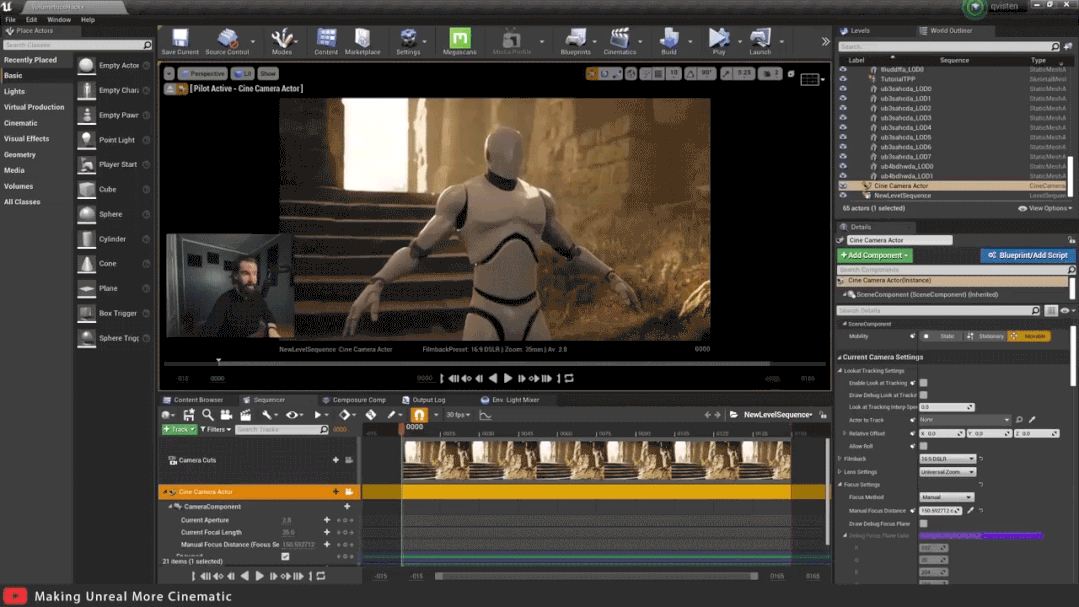Open the Lens Settings Universal Zoom dropdown

948,472
